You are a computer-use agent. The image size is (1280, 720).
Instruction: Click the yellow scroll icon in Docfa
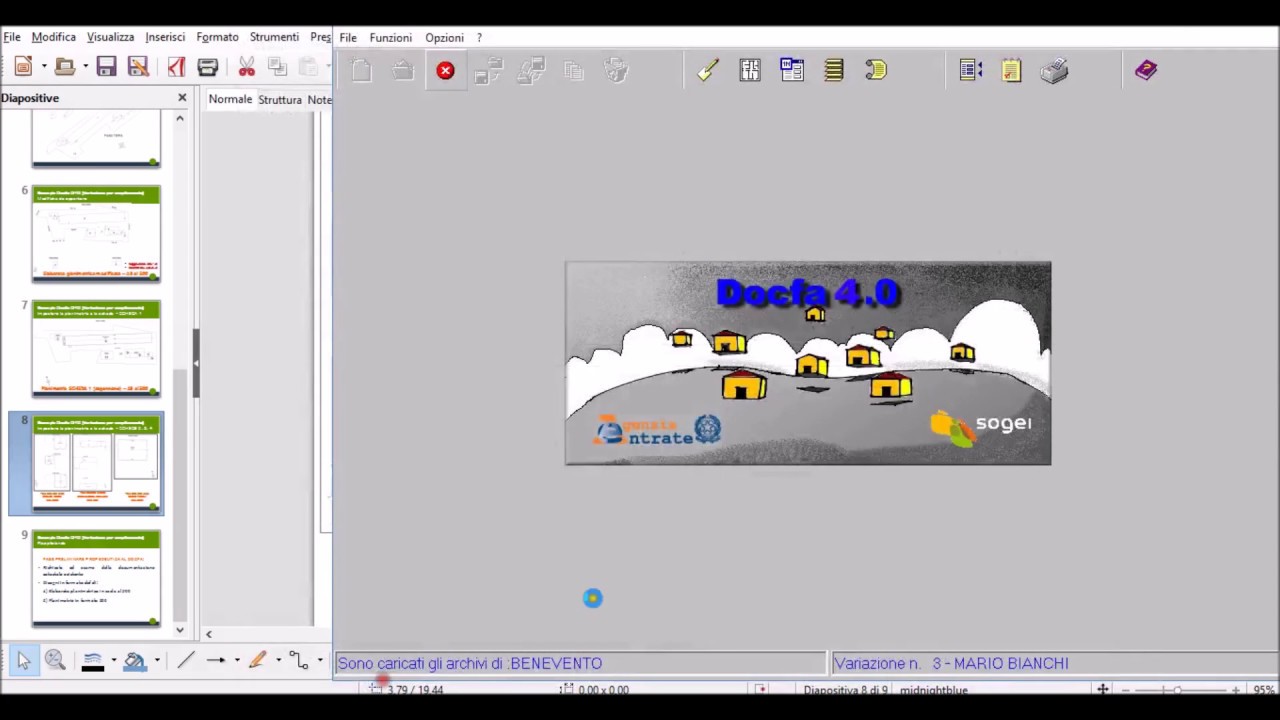coord(876,70)
